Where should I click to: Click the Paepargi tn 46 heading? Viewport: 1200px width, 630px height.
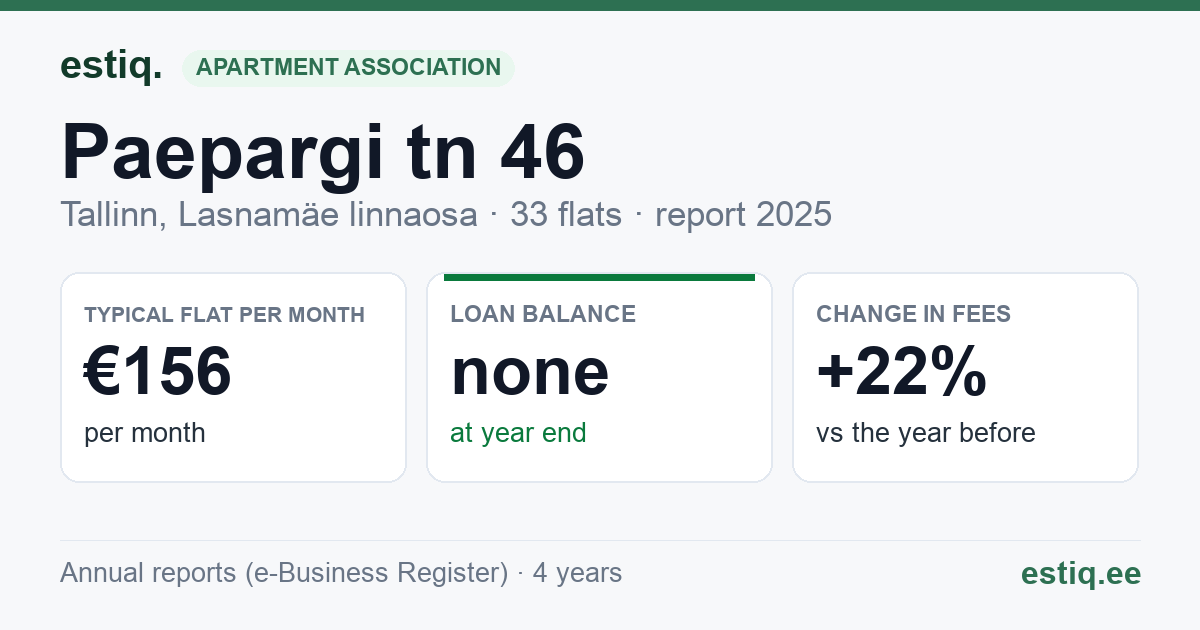tap(323, 153)
